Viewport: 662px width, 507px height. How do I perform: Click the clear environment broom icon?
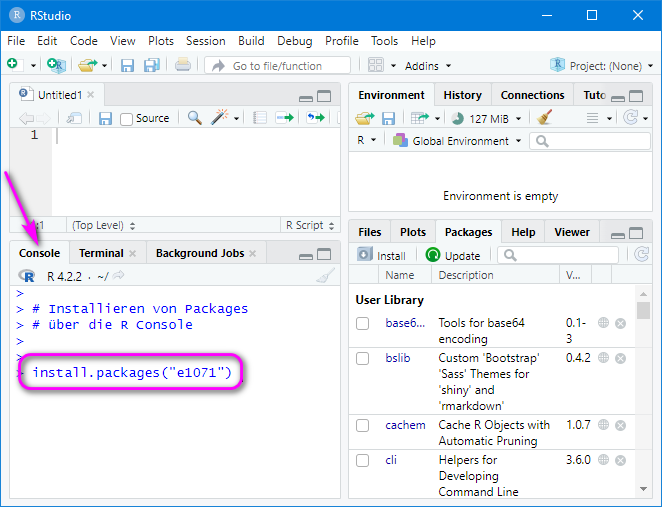(x=544, y=118)
